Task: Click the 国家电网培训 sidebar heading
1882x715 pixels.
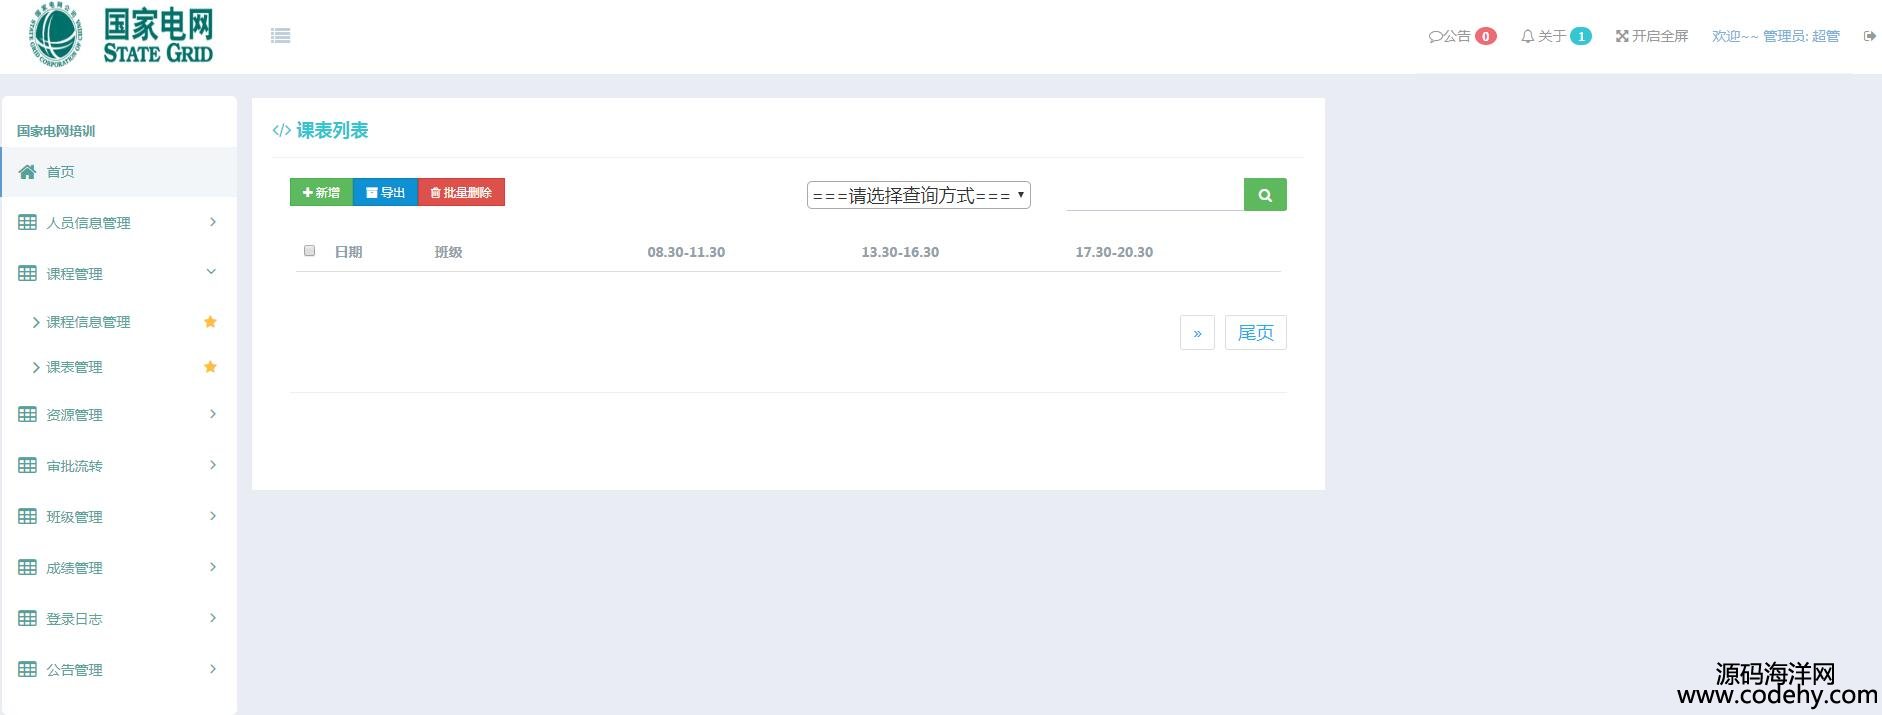Action: coord(56,131)
